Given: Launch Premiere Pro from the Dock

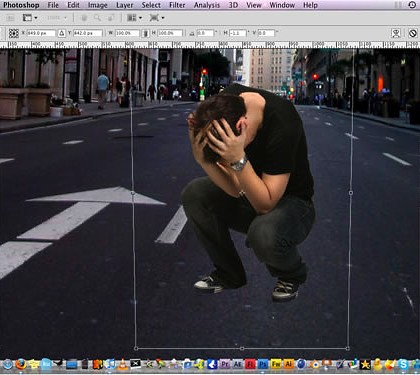Looking at the screenshot, I should click(225, 364).
